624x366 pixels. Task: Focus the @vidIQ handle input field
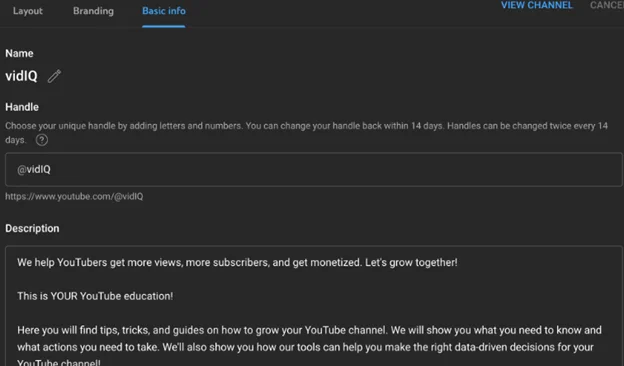point(314,169)
